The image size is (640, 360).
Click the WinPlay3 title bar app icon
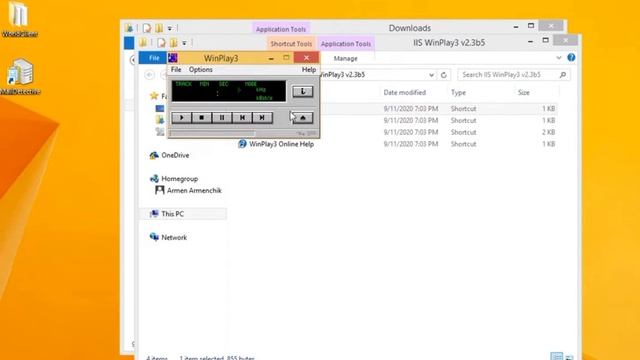173,58
